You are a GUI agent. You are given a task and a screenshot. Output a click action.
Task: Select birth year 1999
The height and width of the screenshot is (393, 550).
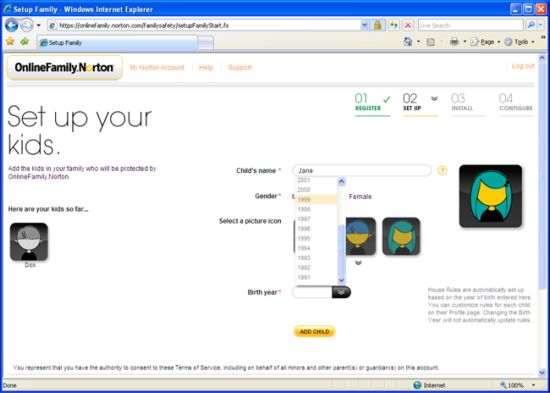(x=316, y=200)
